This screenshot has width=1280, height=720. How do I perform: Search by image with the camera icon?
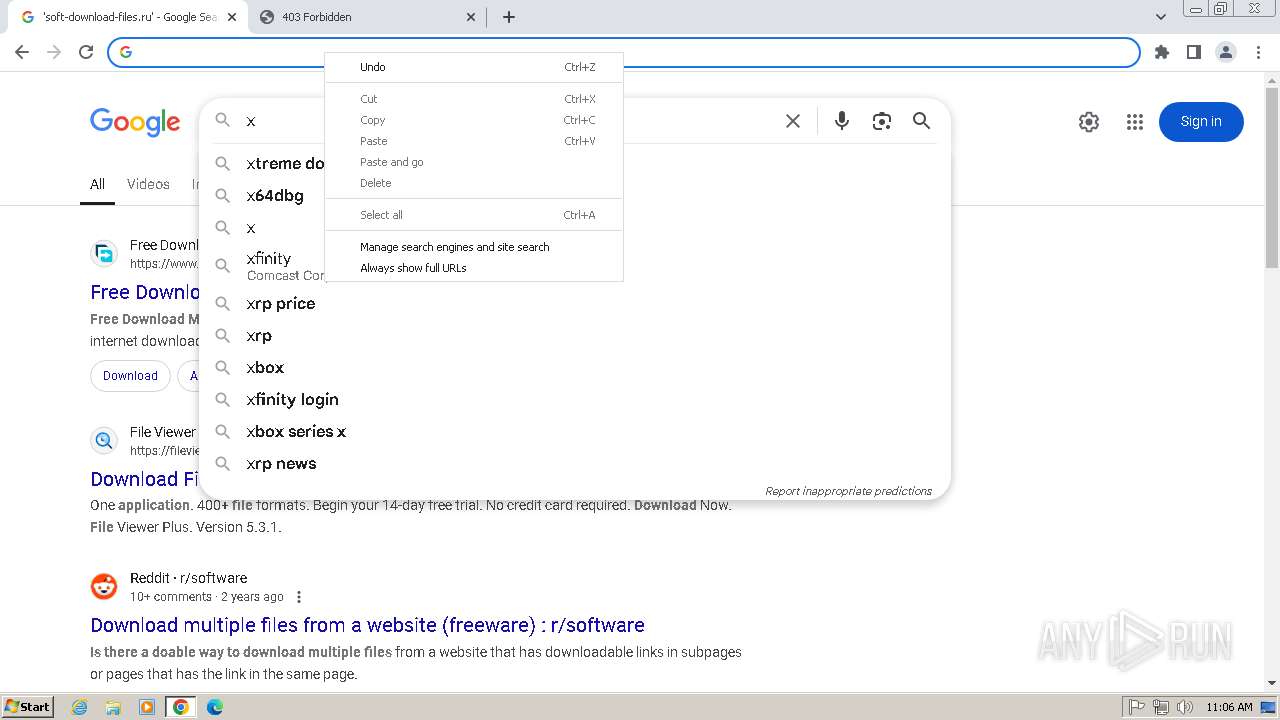click(882, 121)
